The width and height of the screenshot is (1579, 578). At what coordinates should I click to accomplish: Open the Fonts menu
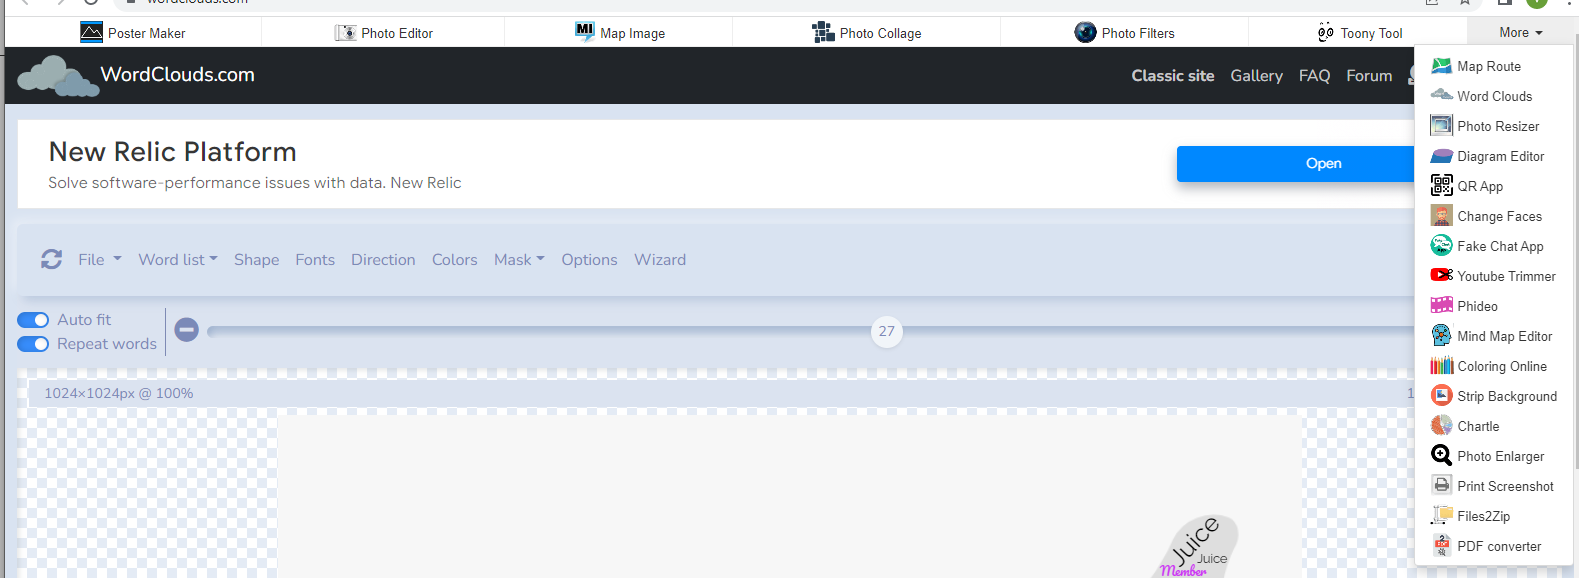point(315,260)
